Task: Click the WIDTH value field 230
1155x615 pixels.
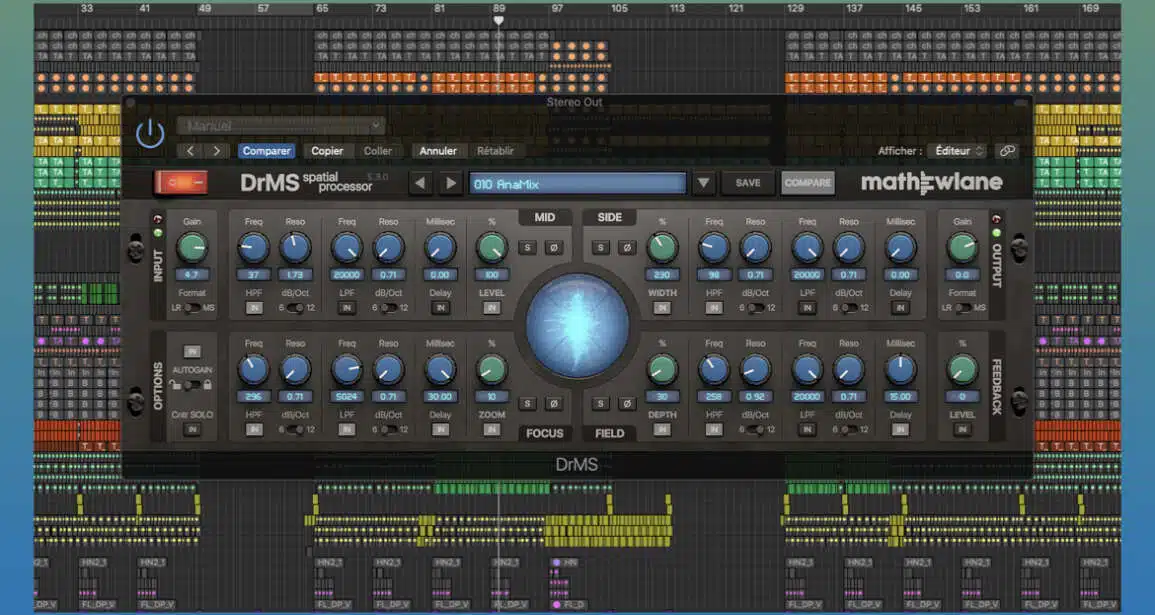Action: tap(662, 275)
